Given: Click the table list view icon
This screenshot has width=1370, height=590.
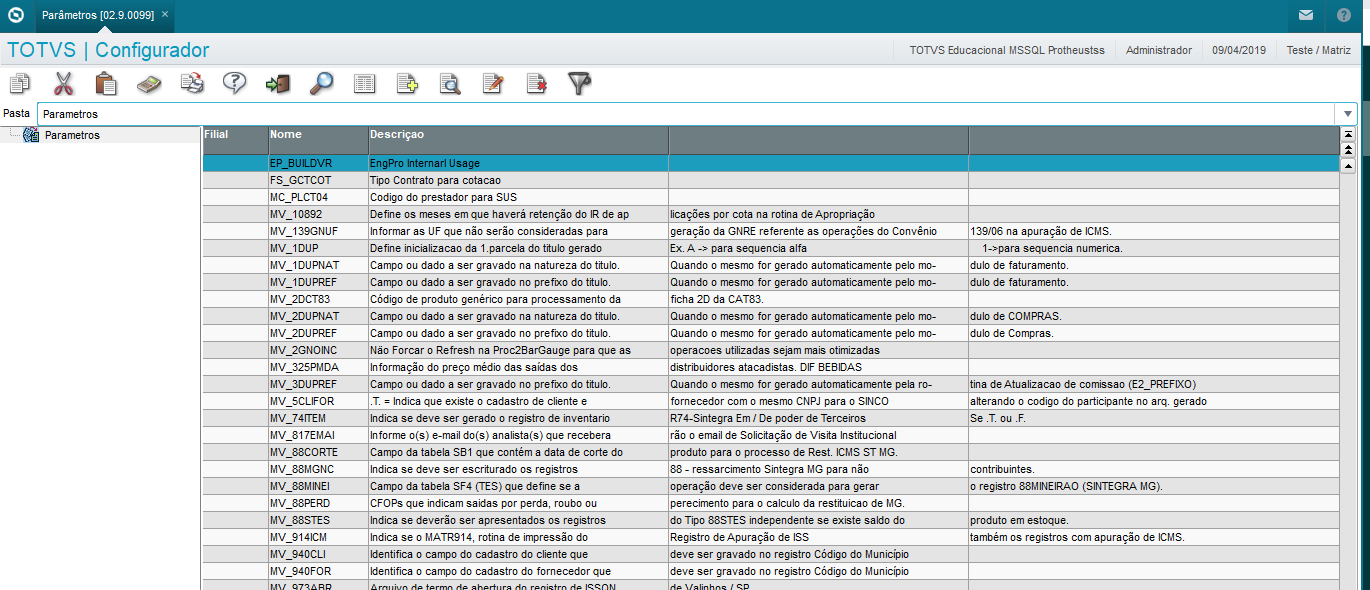Looking at the screenshot, I should click(x=365, y=84).
